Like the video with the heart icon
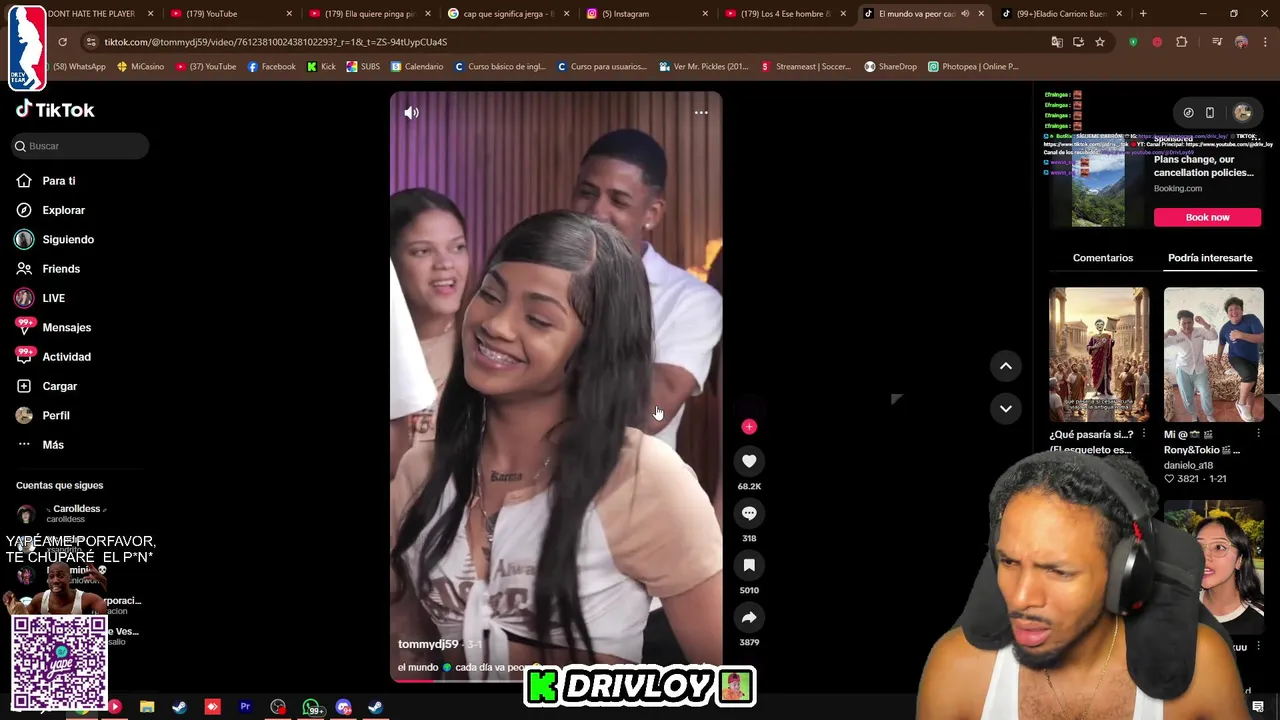 [x=749, y=461]
